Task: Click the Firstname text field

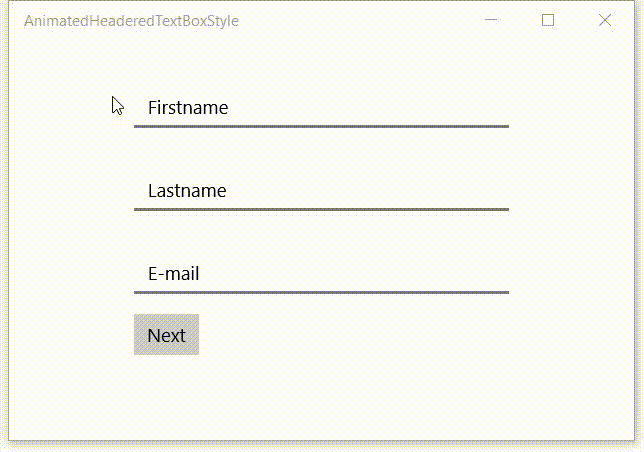Action: [321, 108]
